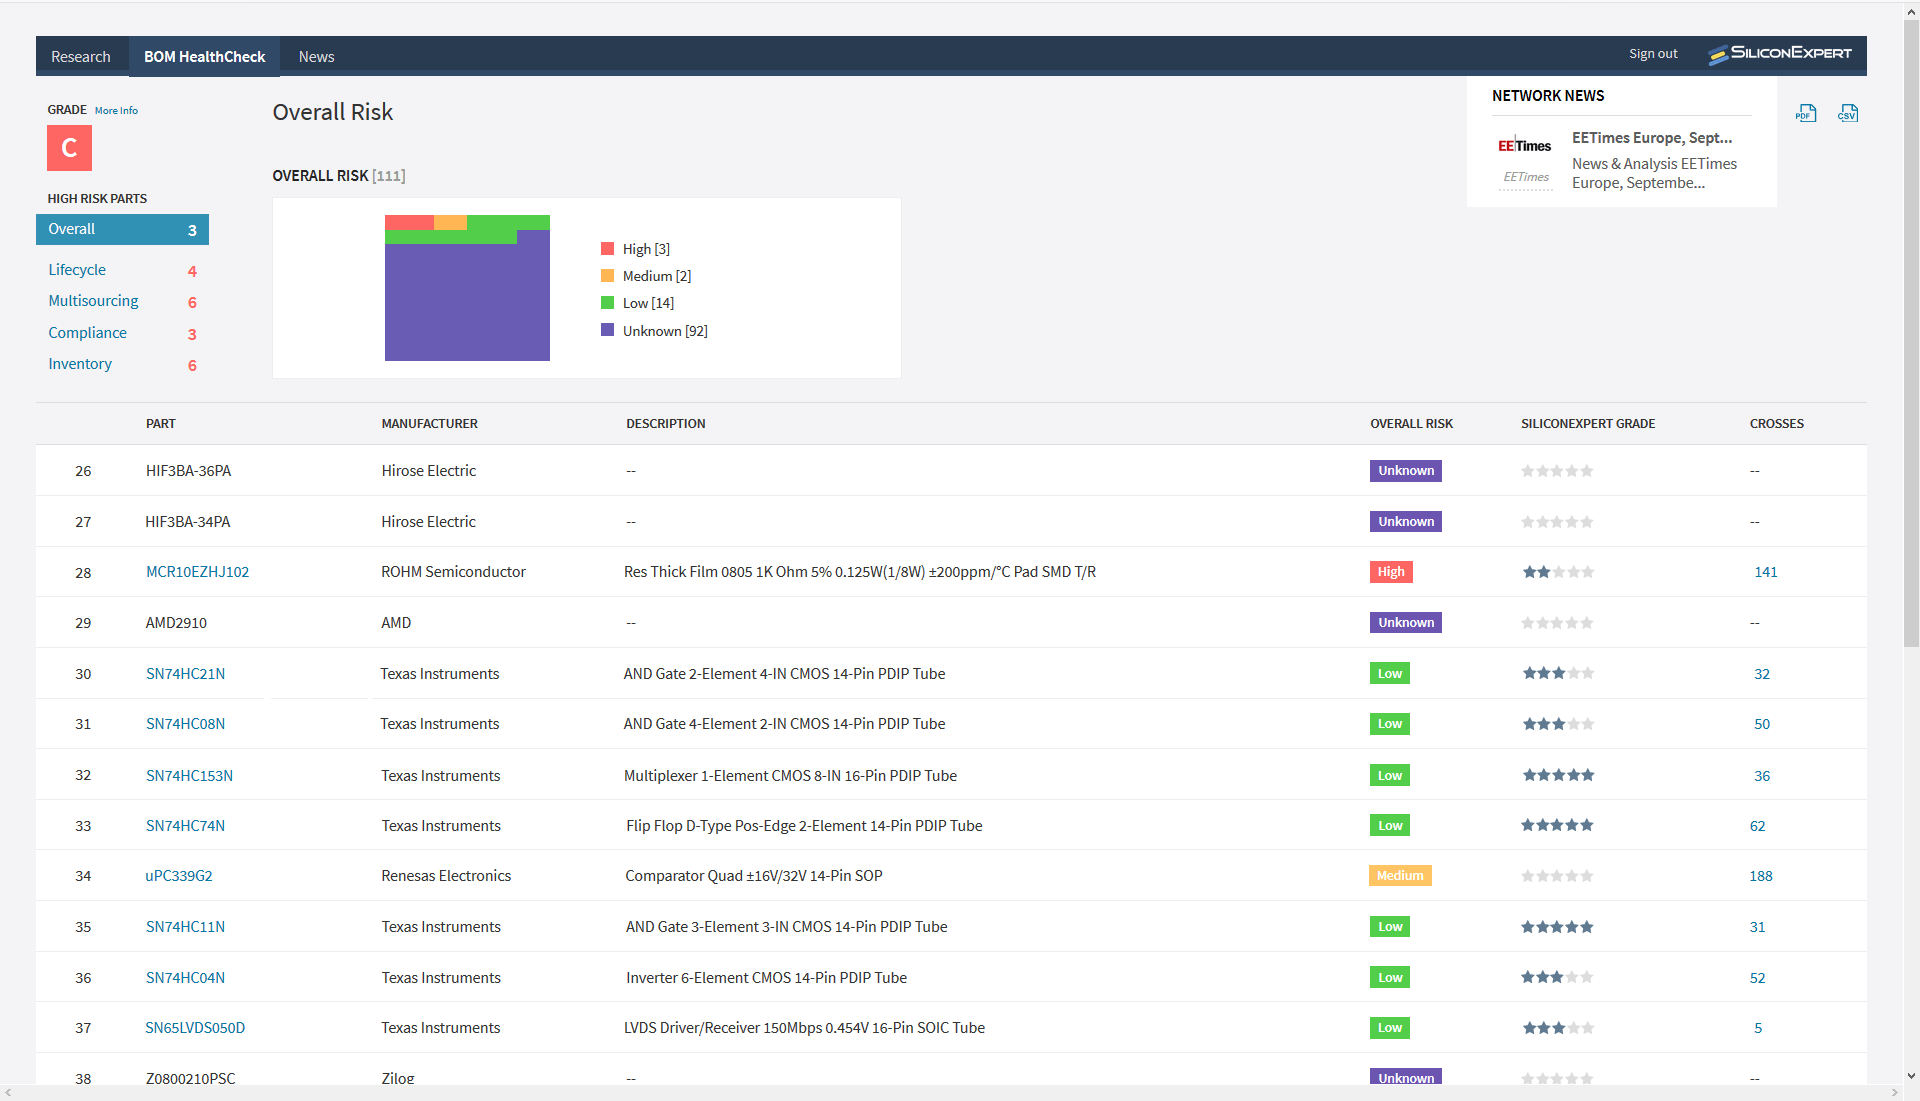Open 141 crosses for MCR10EZHJ102

pos(1766,572)
